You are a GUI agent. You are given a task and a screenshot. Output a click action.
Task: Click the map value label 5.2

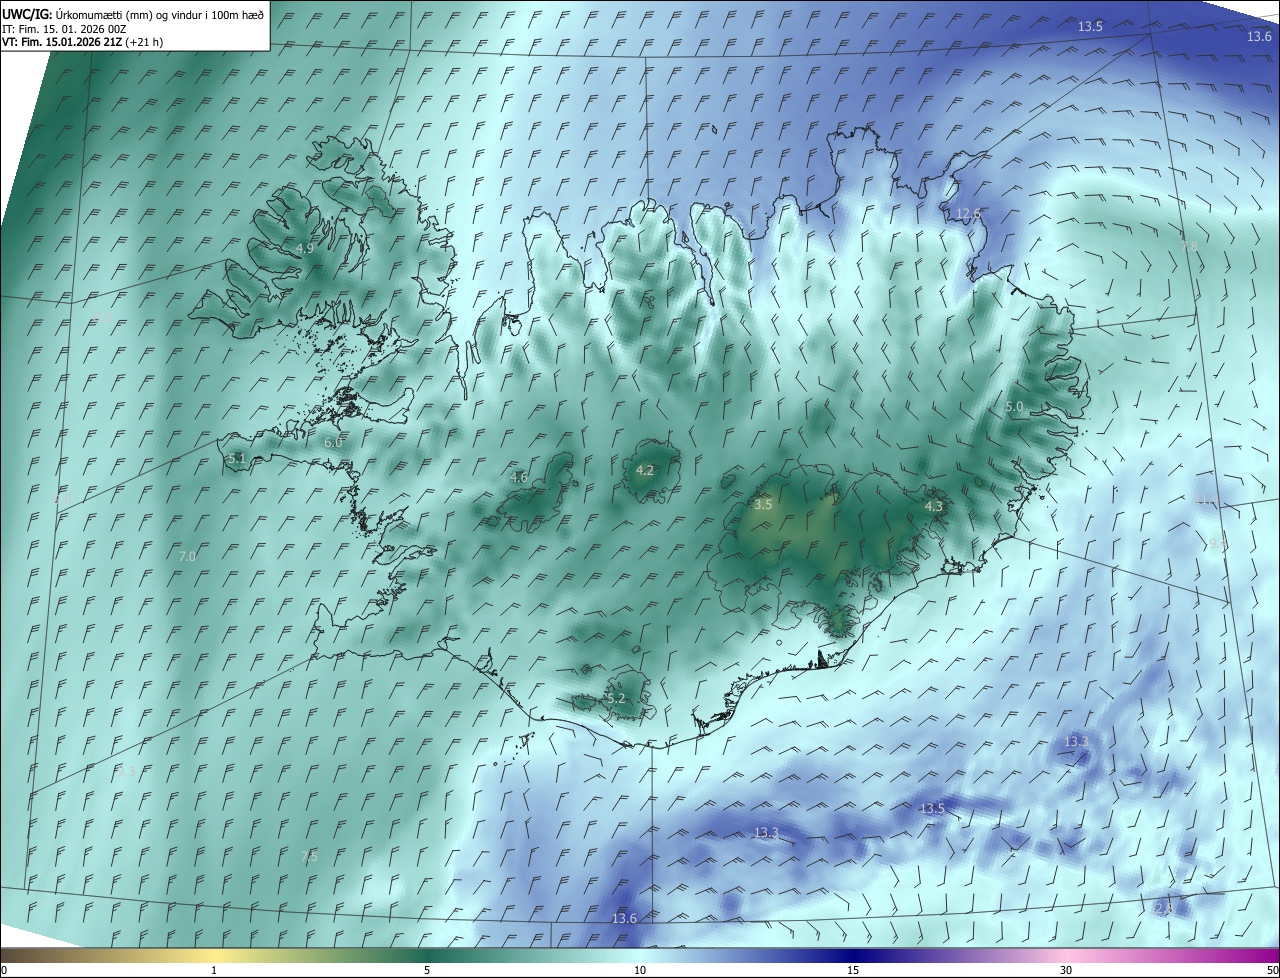615,698
